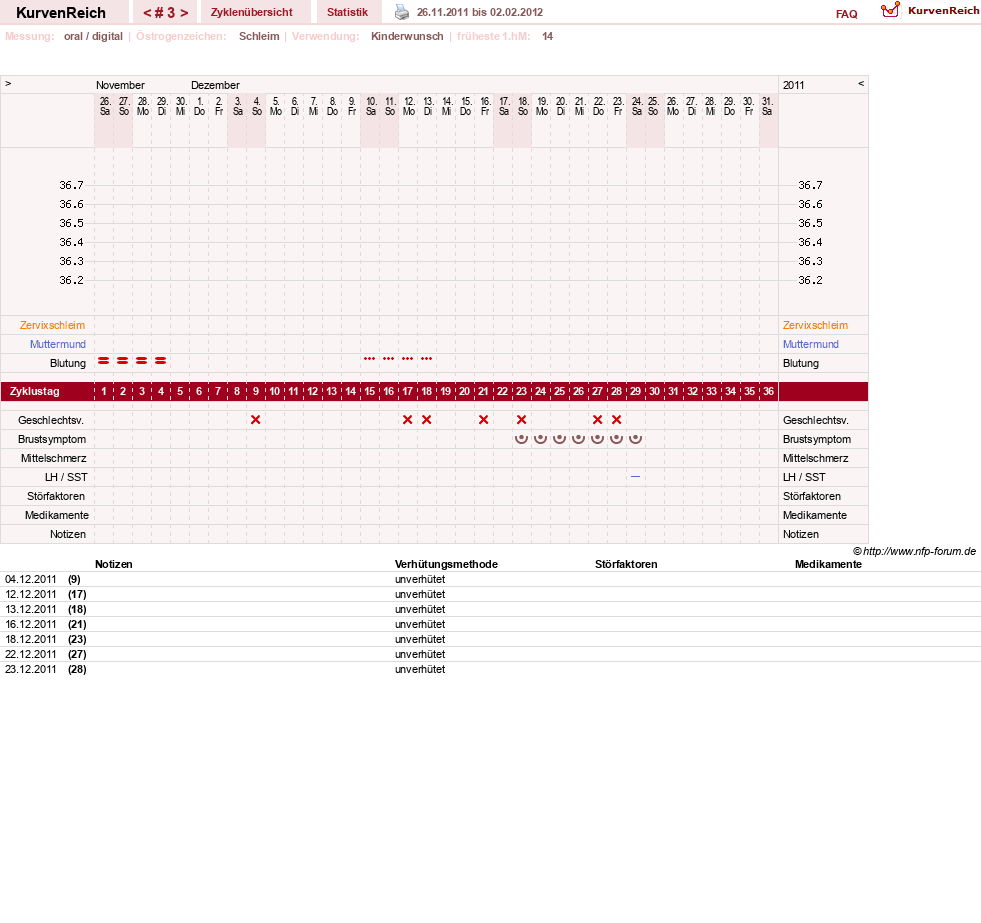This screenshot has height=923, width=981.
Task: Select cycle day 36 in Zyklustag row
Action: pos(768,392)
